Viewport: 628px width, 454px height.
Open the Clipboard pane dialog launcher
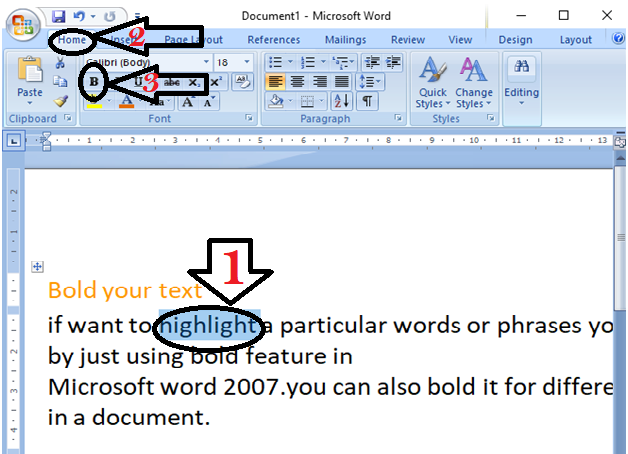click(x=68, y=118)
